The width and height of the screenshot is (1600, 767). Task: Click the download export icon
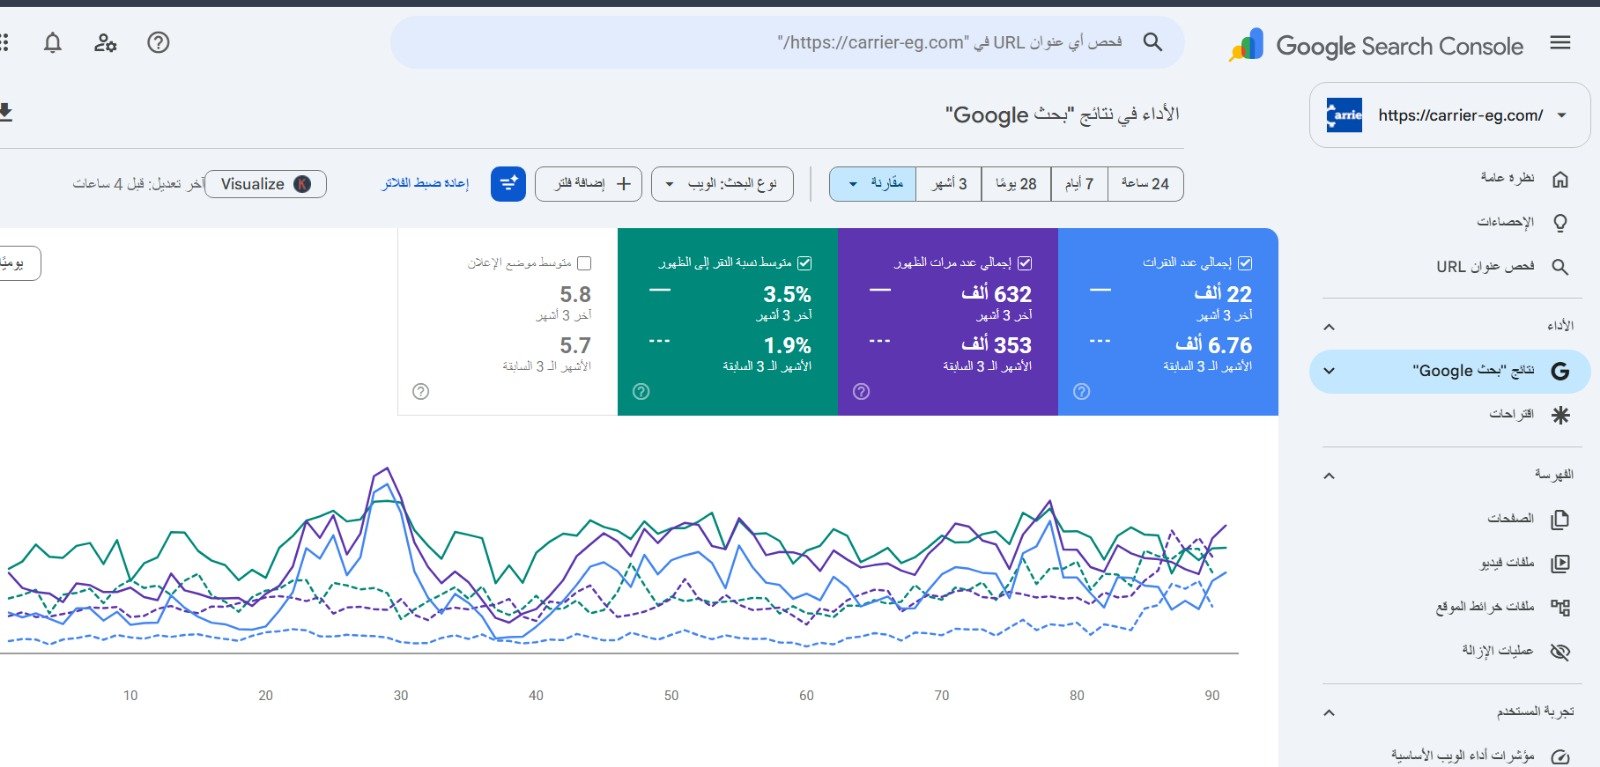(5, 112)
